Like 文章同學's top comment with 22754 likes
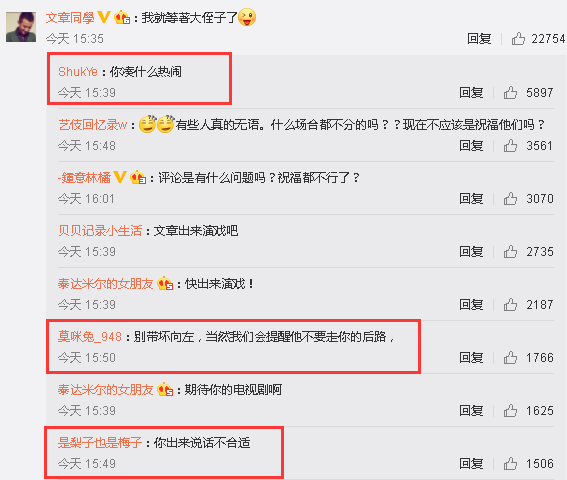Image resolution: width=567 pixels, height=480 pixels. pos(518,38)
